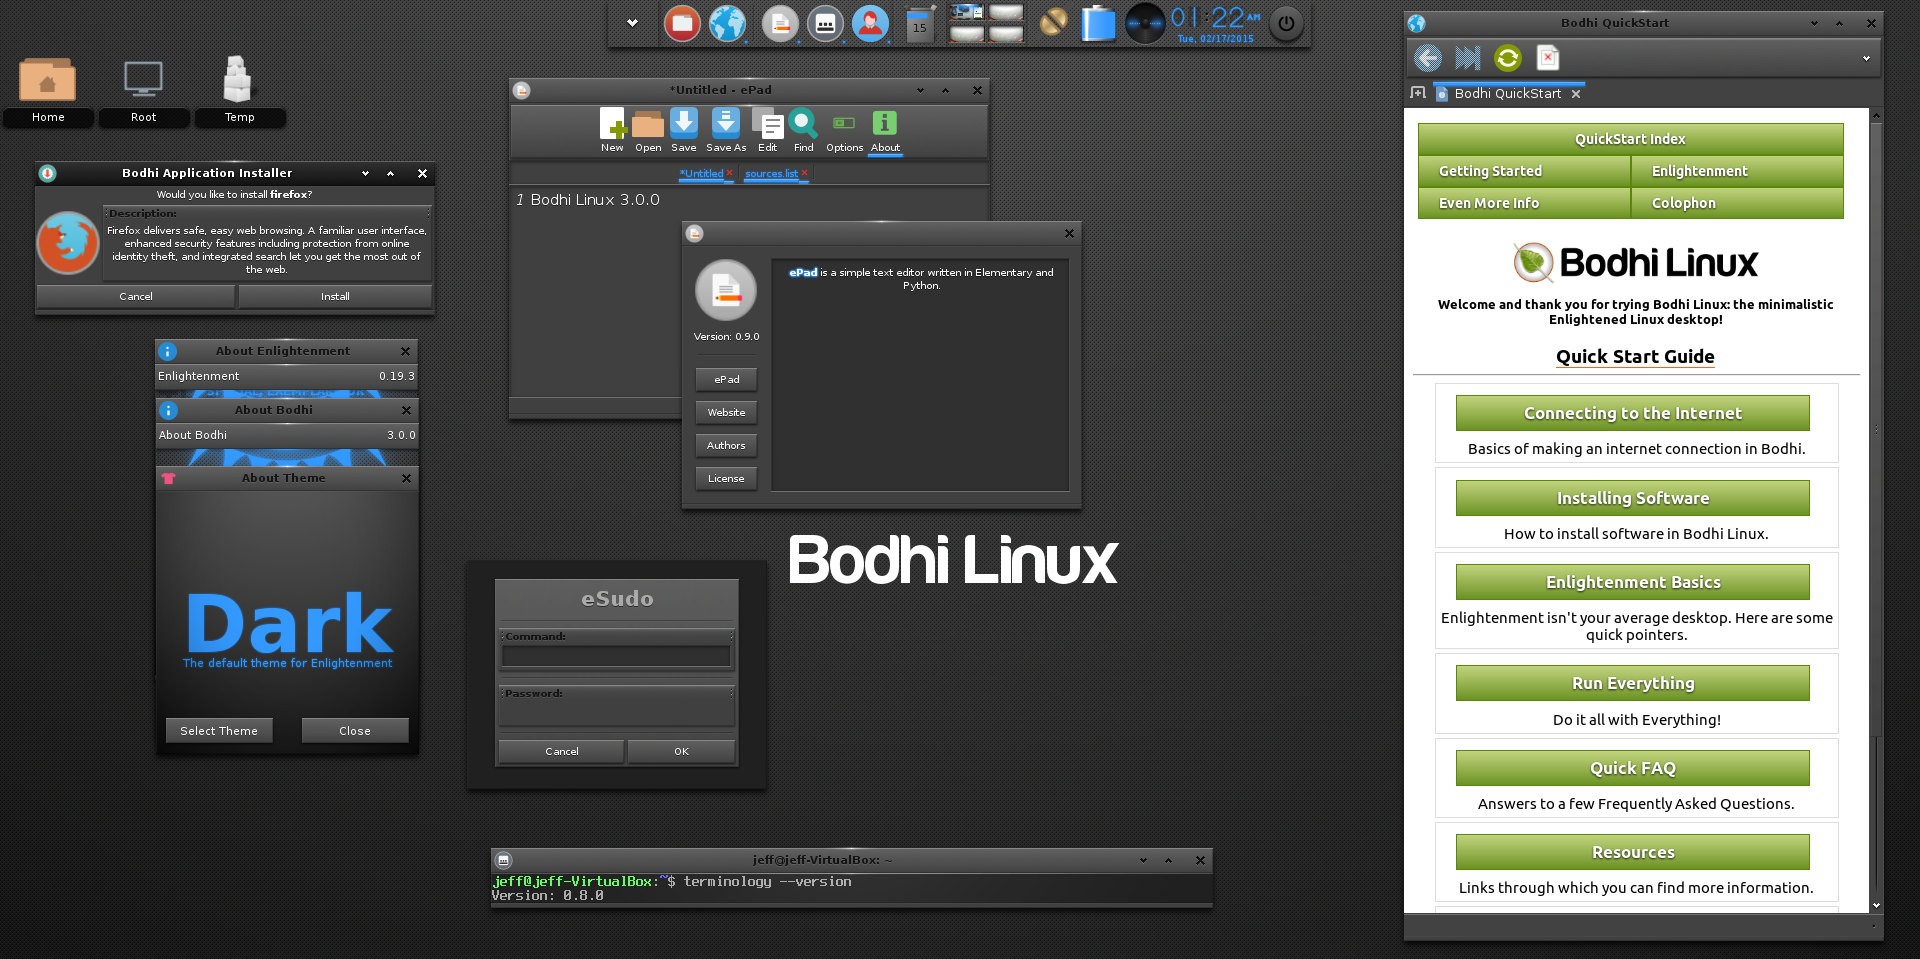Click the QuickStart page vertical scrollbar
Screen dimensions: 1920x959
click(x=1876, y=500)
